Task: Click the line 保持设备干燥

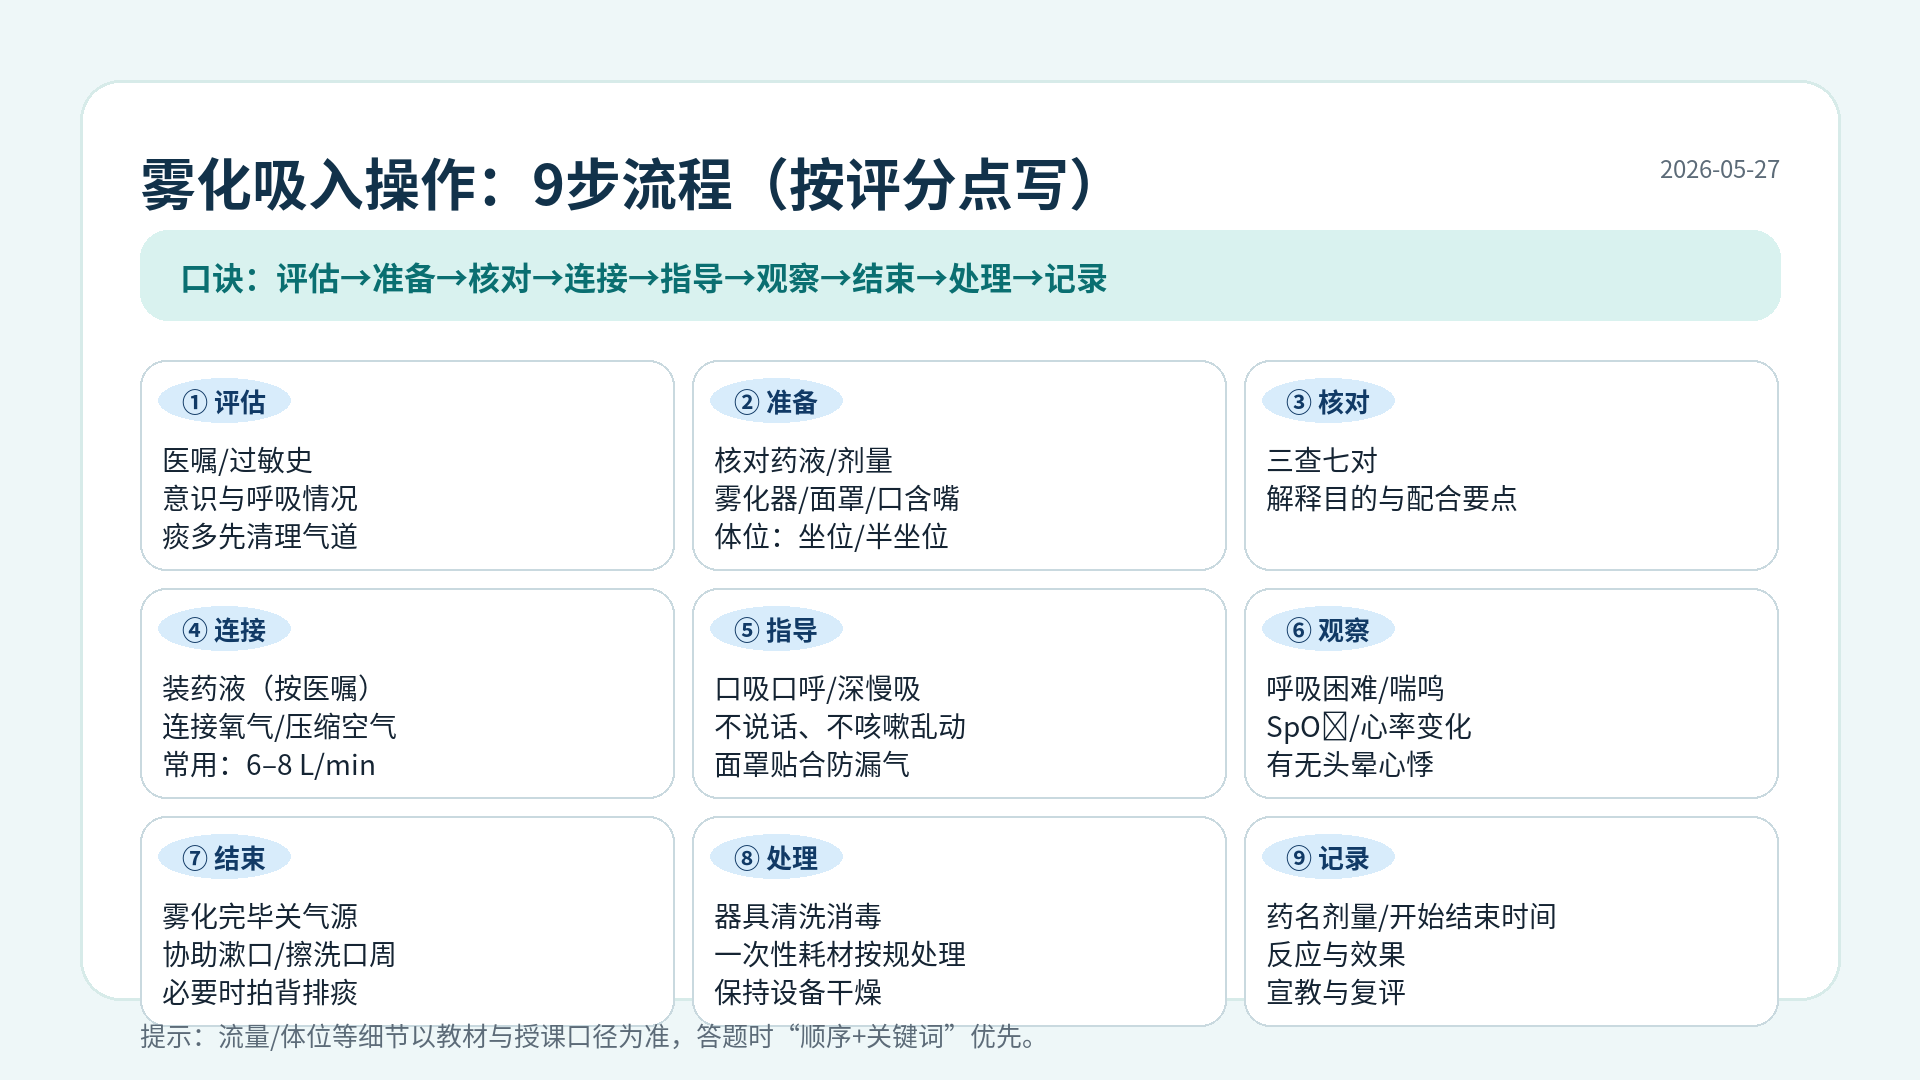Action: click(798, 992)
